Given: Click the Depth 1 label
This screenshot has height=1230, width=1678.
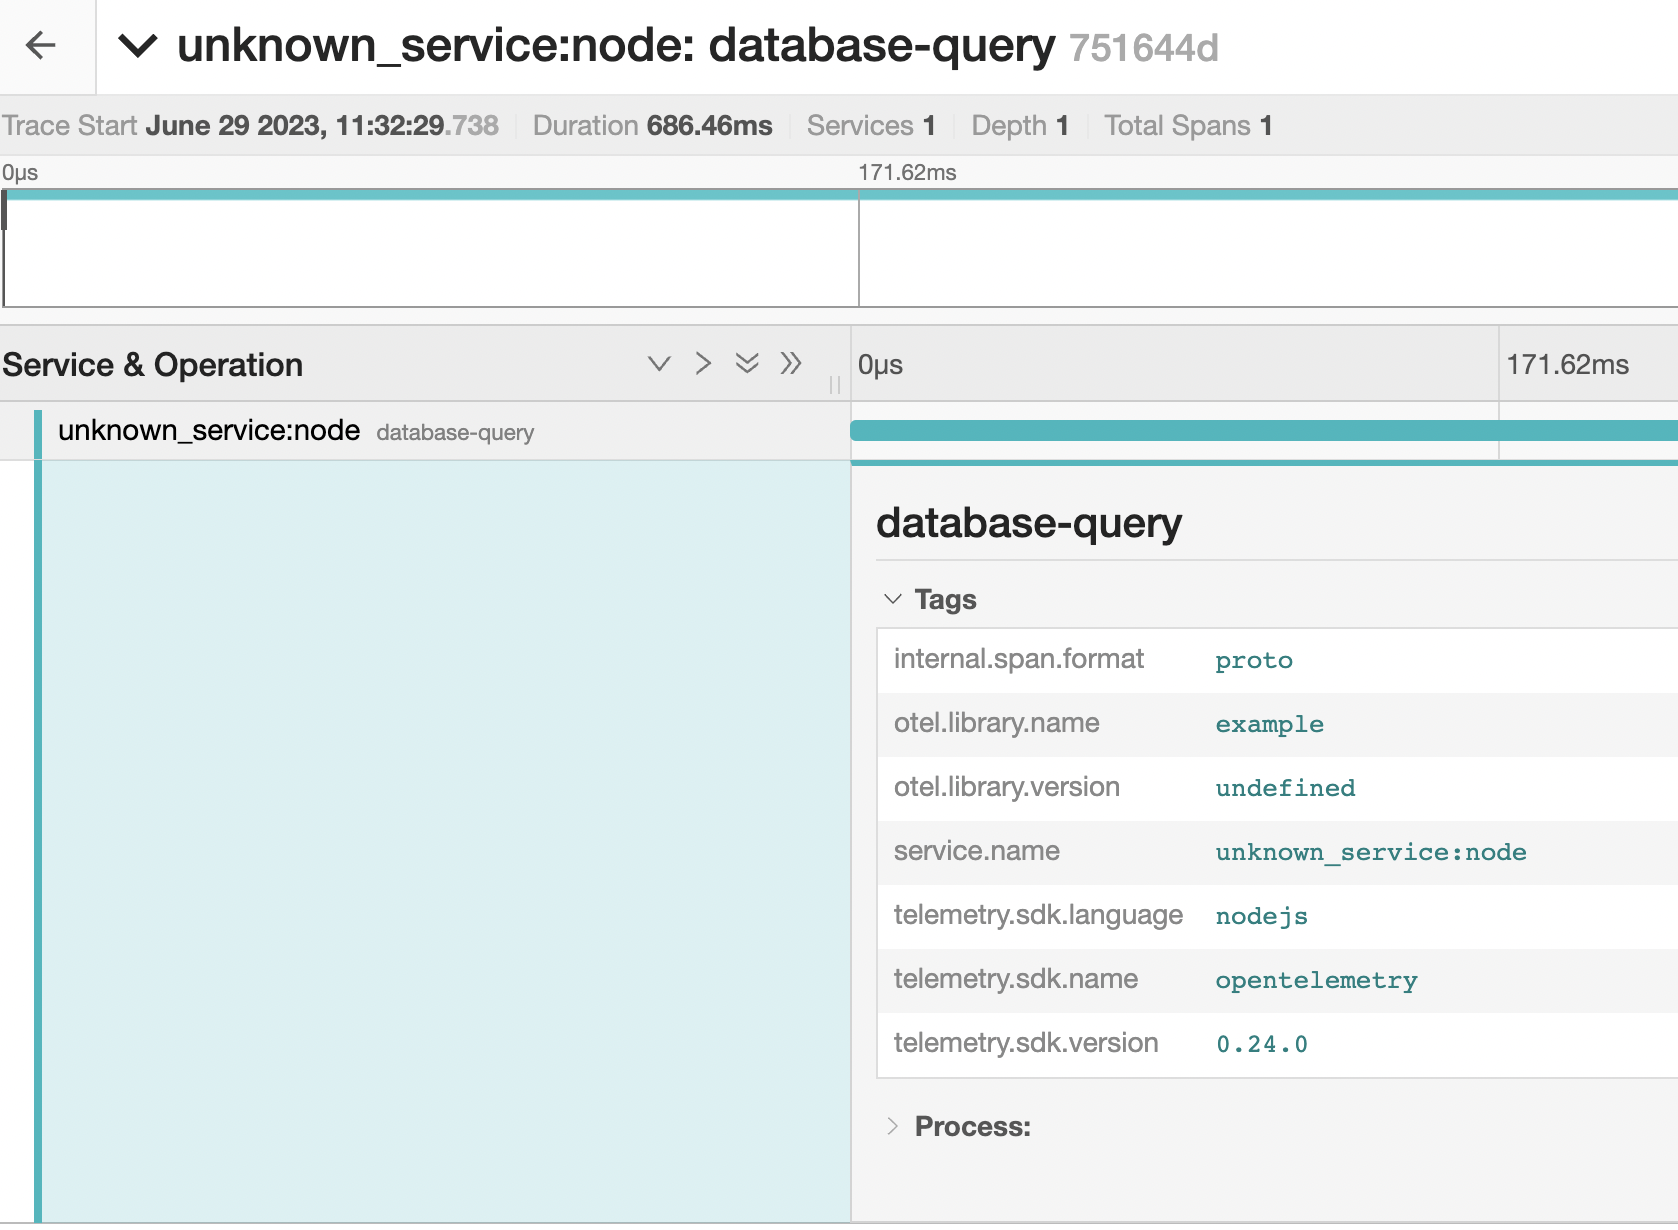Looking at the screenshot, I should coord(1020,125).
